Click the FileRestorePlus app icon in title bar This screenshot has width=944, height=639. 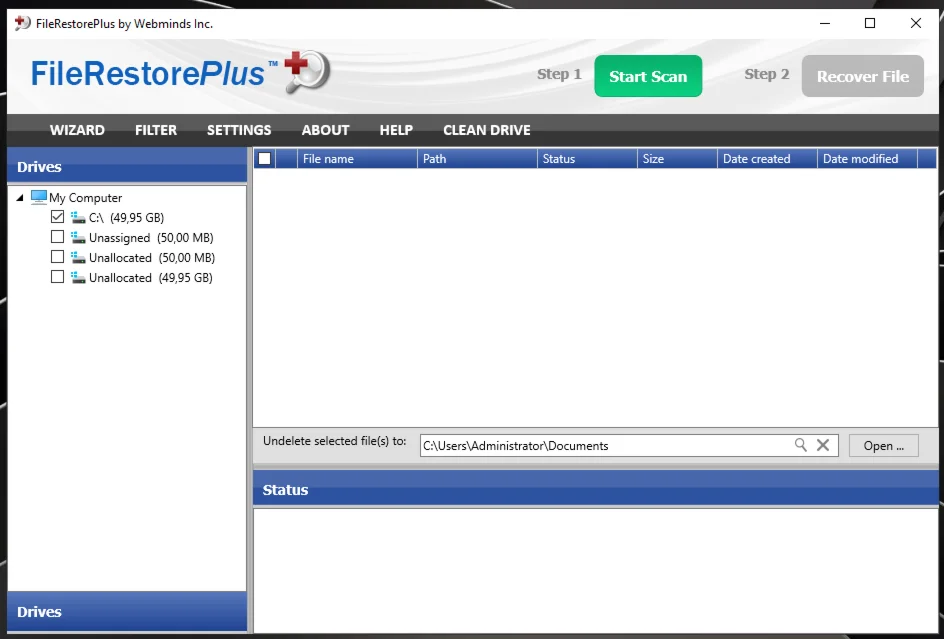pyautogui.click(x=22, y=23)
